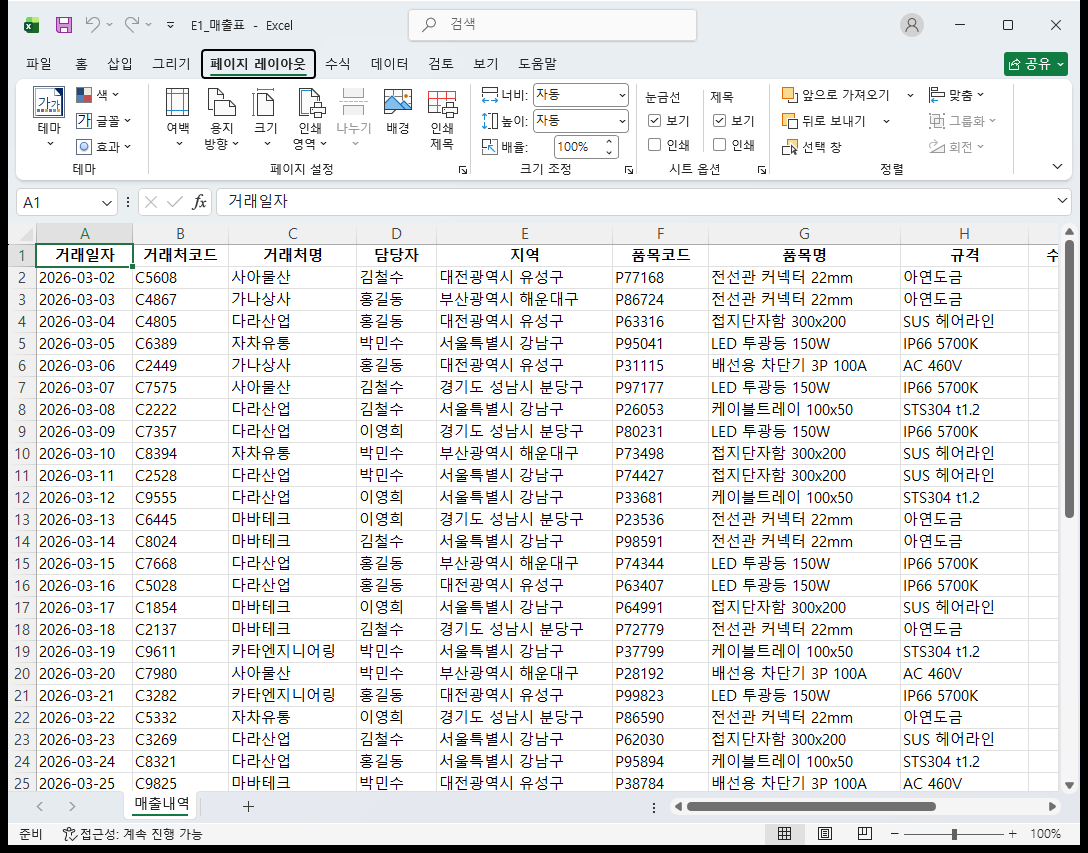Click the Save icon in title bar
The image size is (1088, 853).
64,25
